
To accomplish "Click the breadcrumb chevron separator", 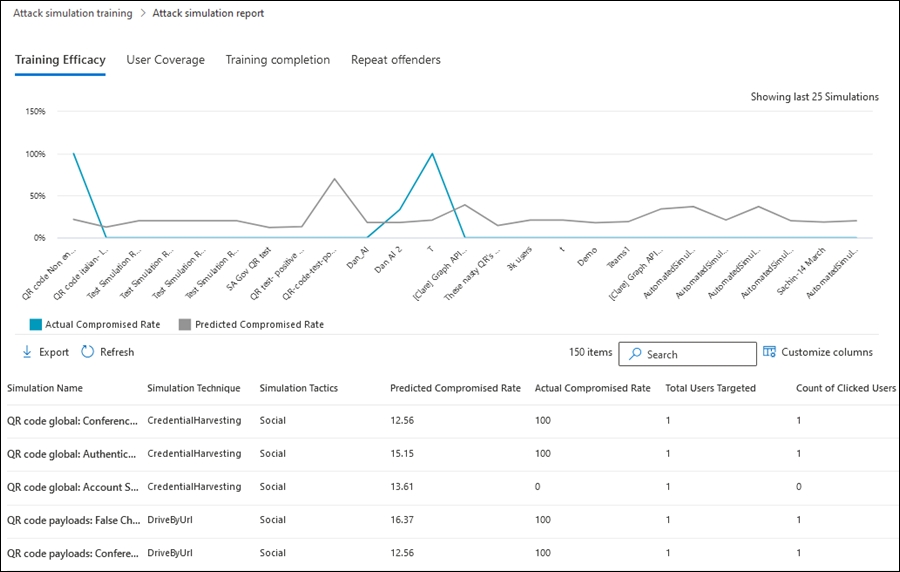I will pyautogui.click(x=143, y=13).
